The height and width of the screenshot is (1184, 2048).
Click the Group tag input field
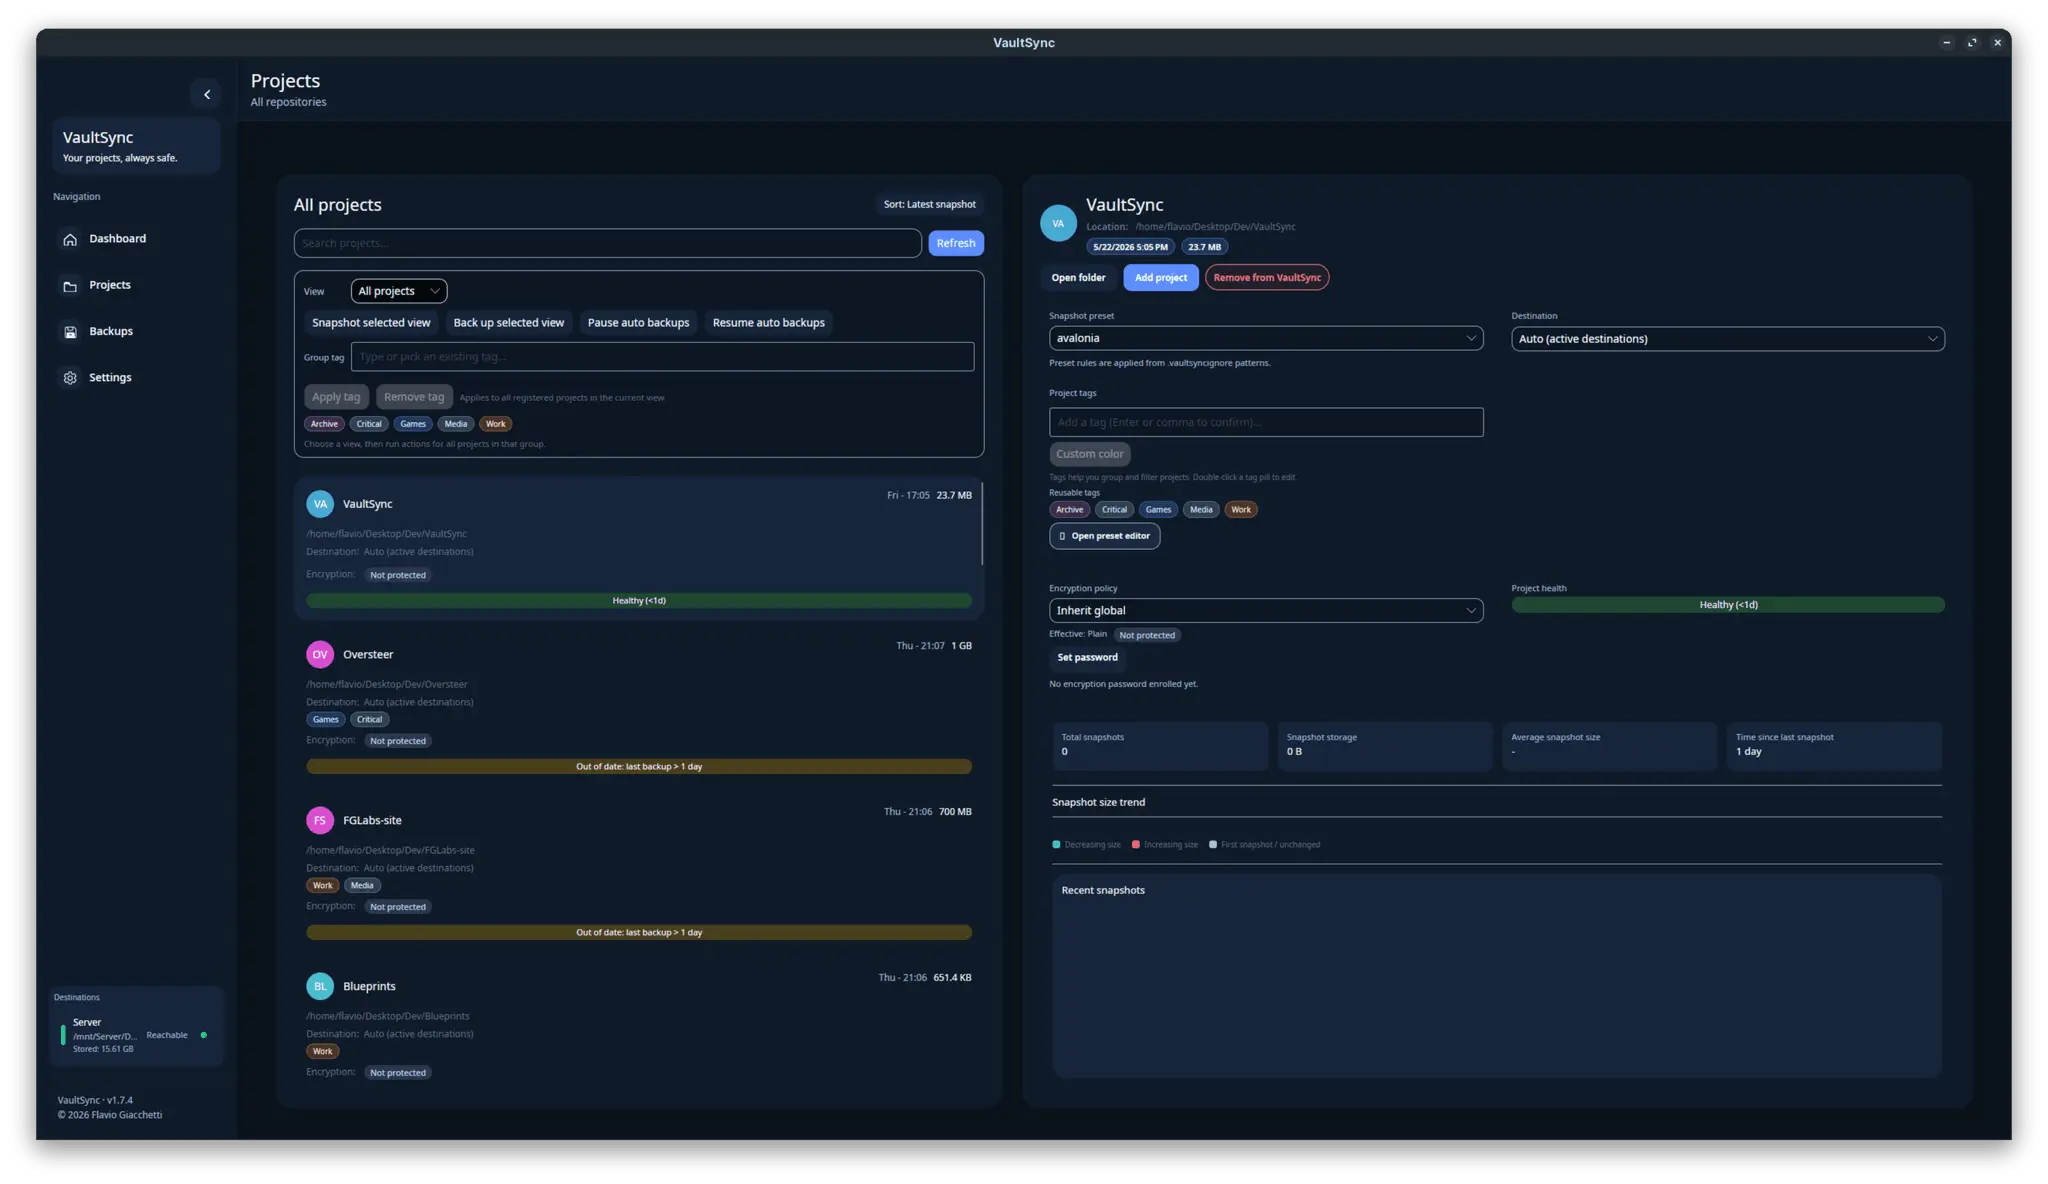pyautogui.click(x=662, y=357)
